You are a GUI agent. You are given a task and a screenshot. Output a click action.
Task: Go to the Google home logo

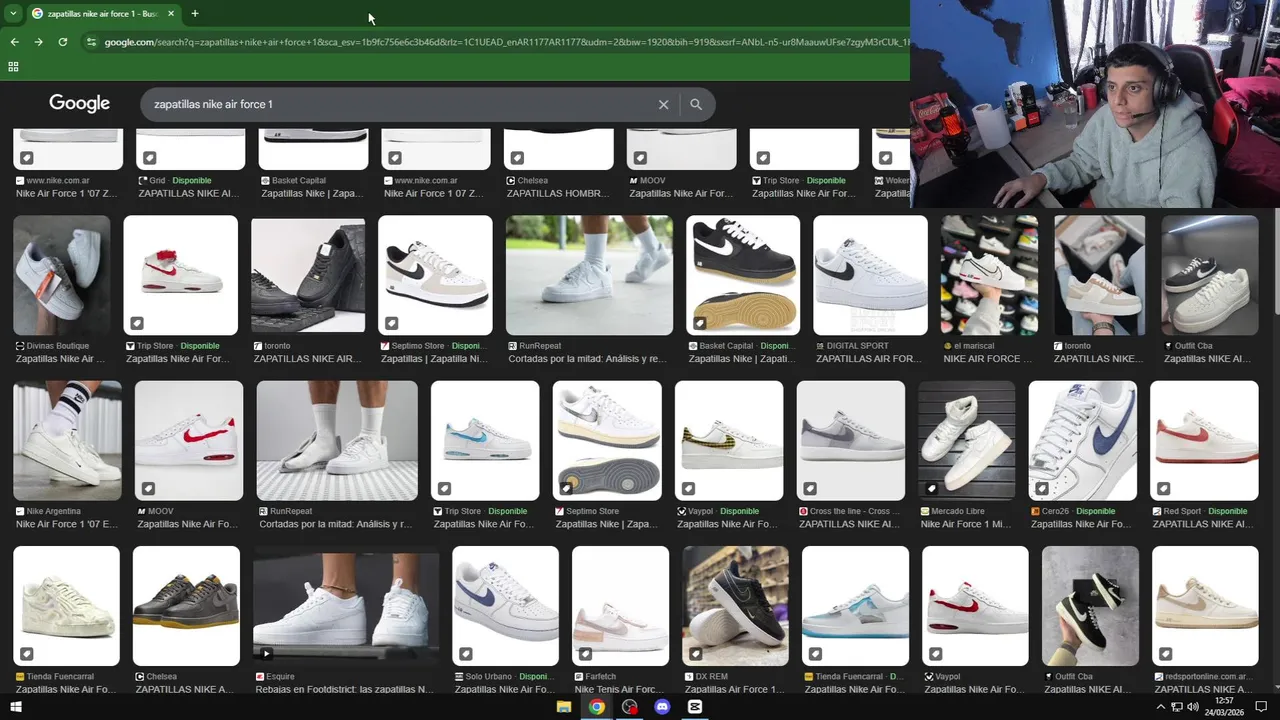(79, 104)
